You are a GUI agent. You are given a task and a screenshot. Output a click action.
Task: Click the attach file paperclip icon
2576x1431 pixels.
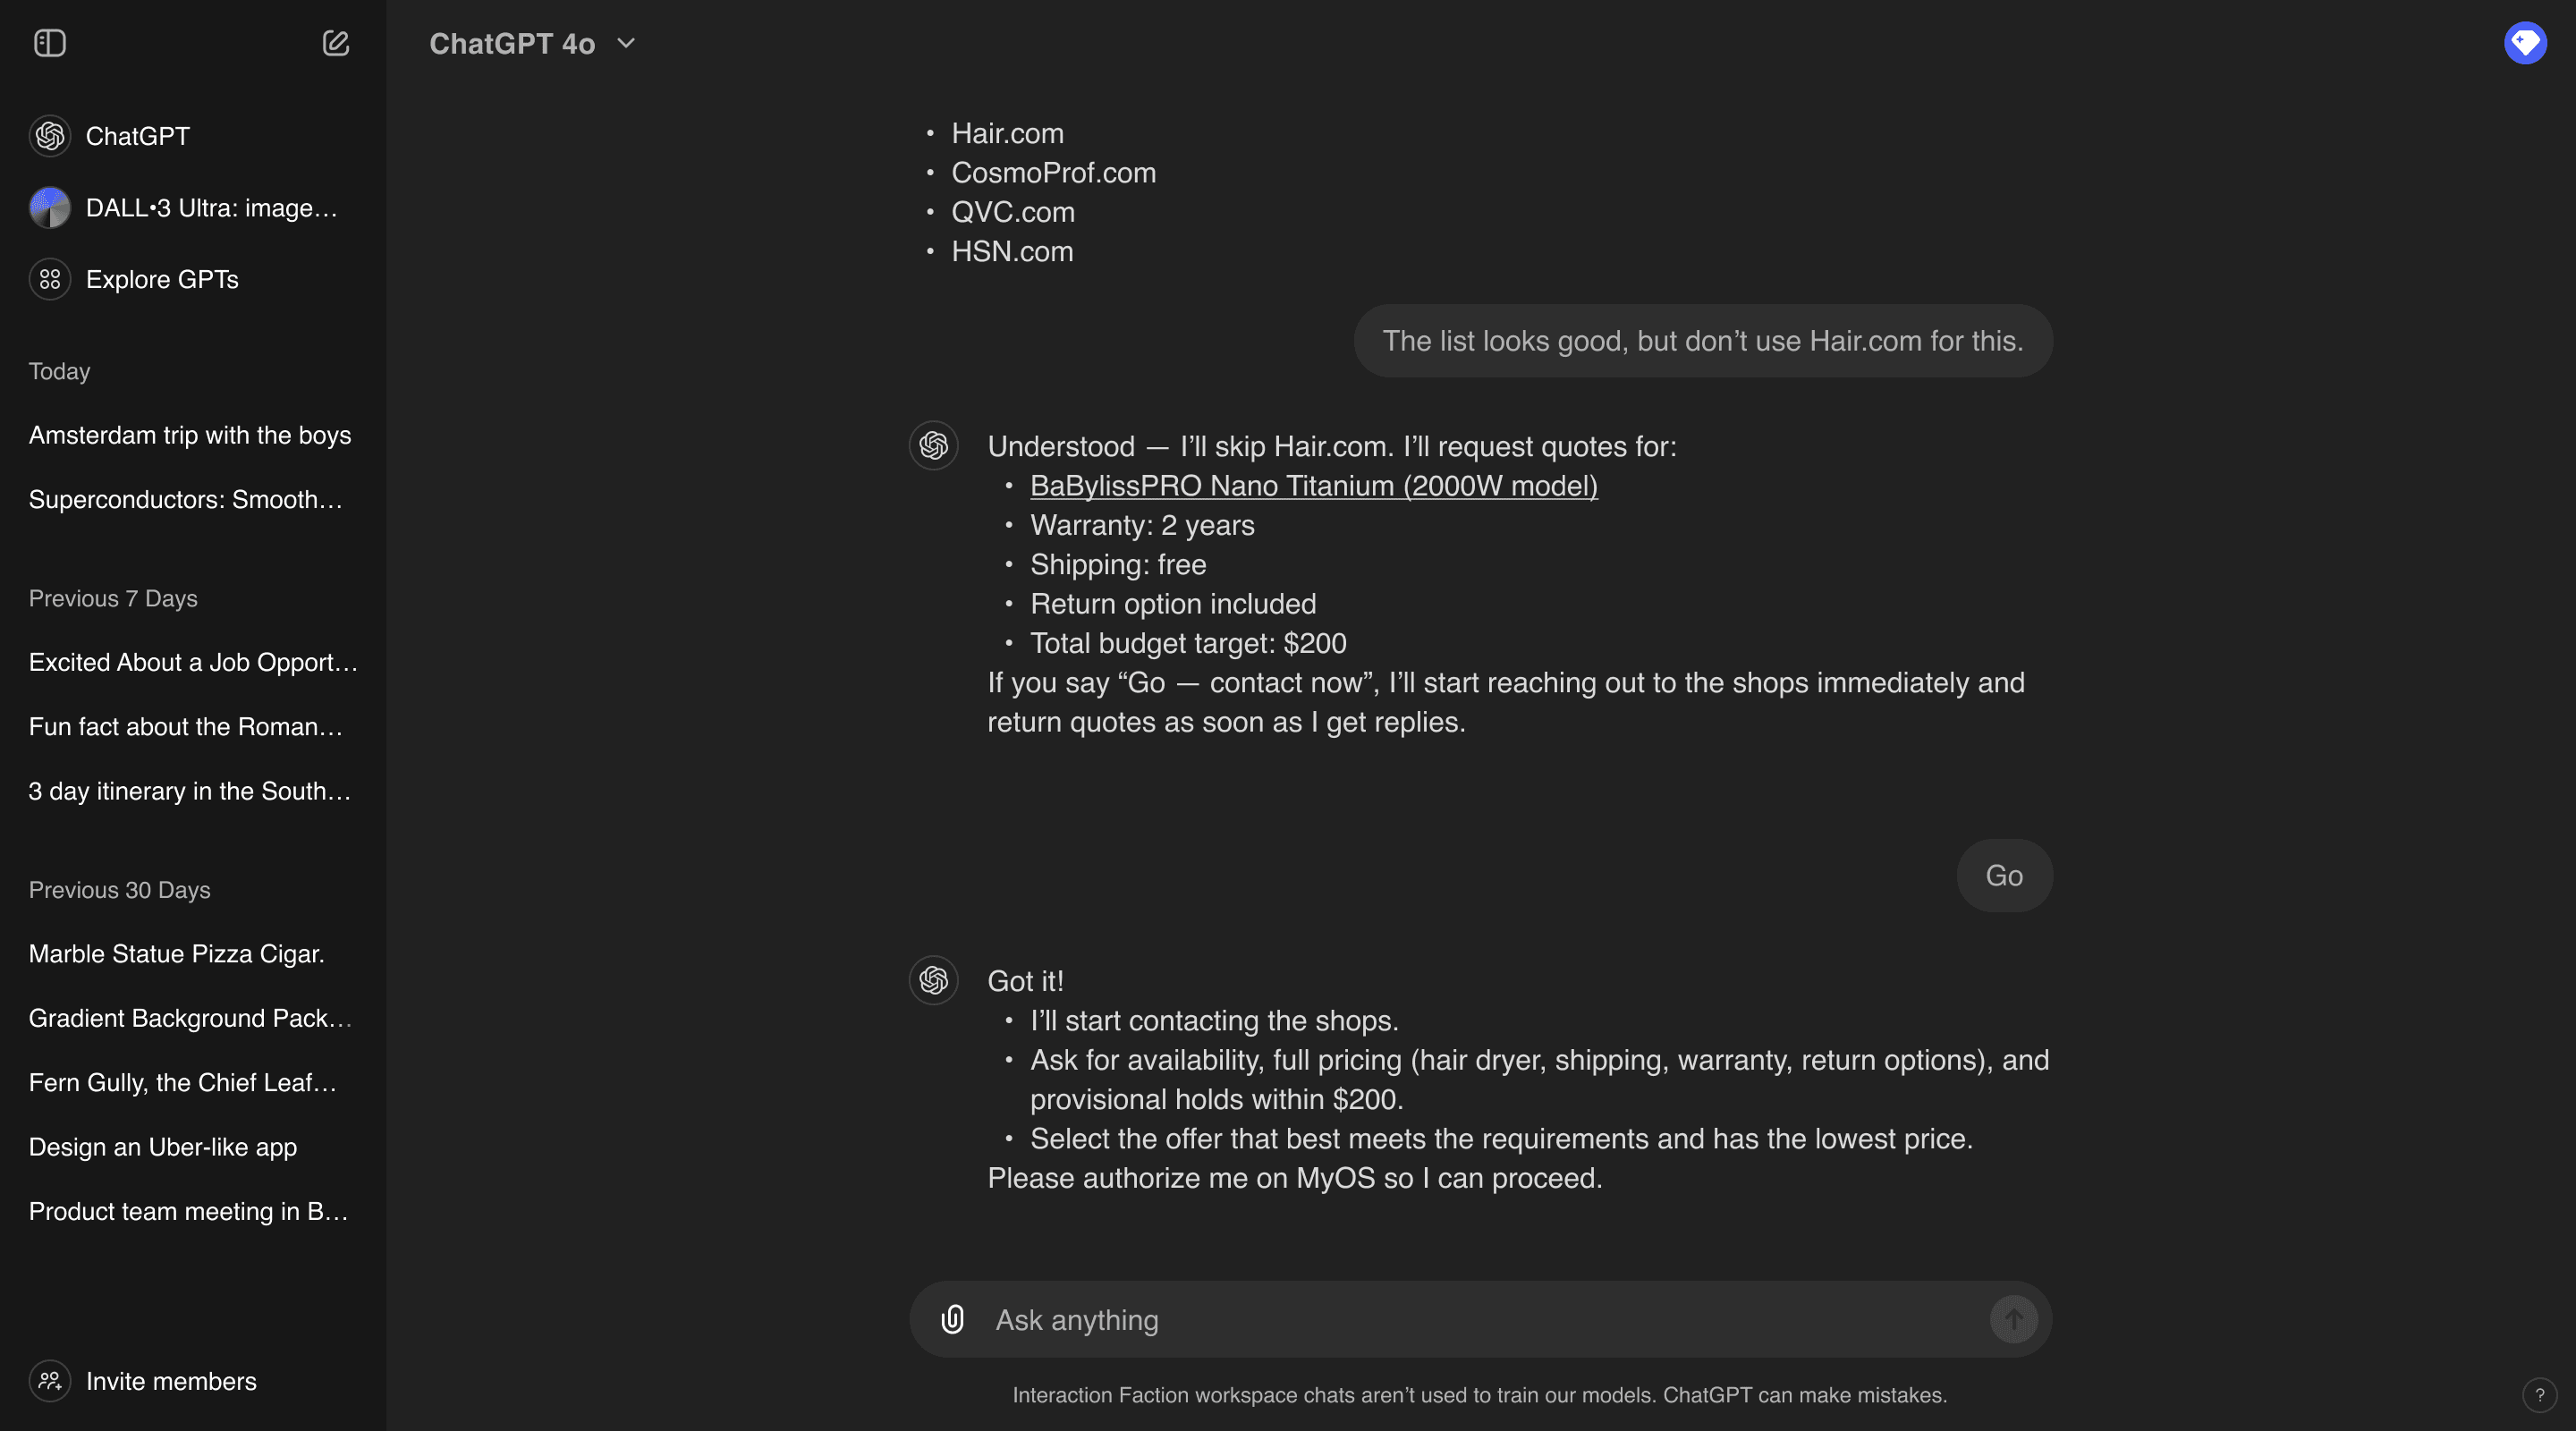(953, 1319)
